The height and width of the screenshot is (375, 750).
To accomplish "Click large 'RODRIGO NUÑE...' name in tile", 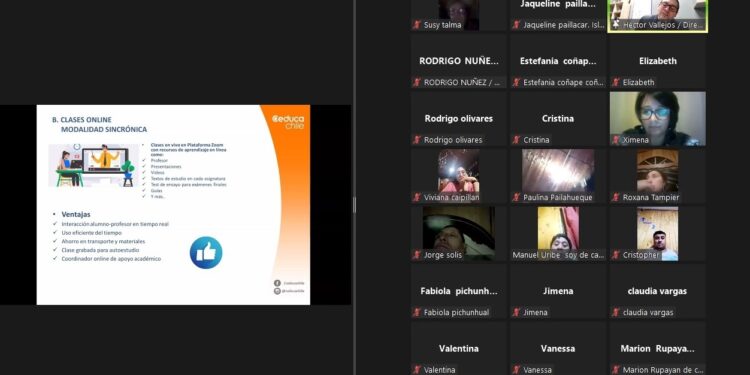I will point(459,61).
